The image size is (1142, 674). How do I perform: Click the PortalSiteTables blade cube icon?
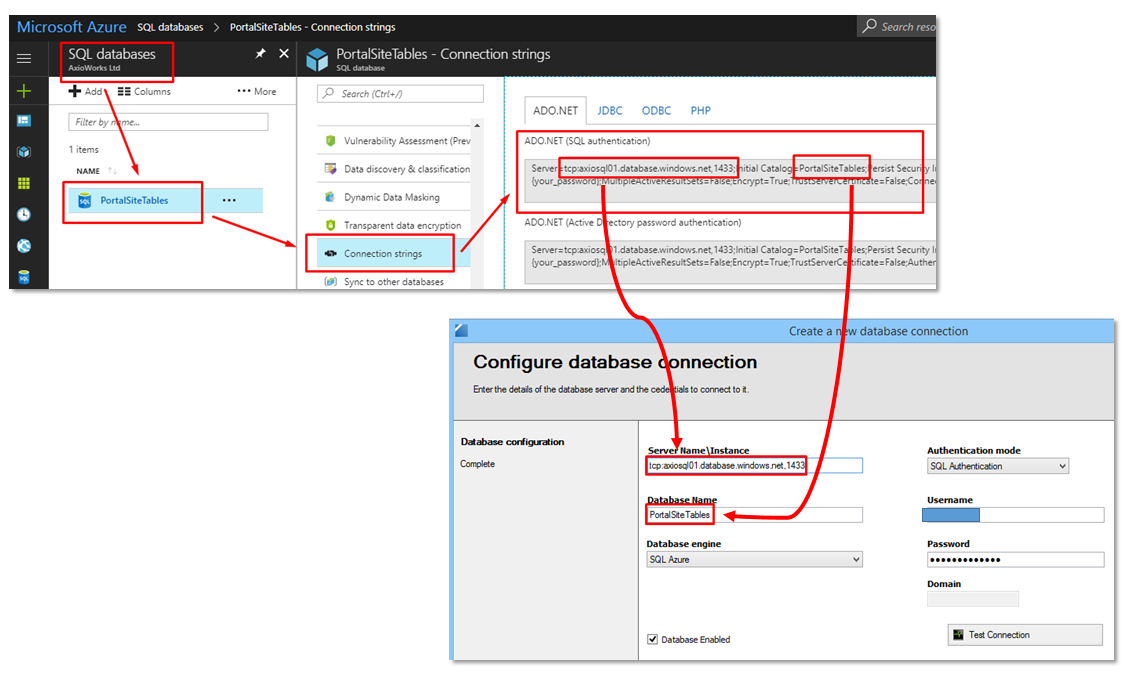(x=318, y=59)
